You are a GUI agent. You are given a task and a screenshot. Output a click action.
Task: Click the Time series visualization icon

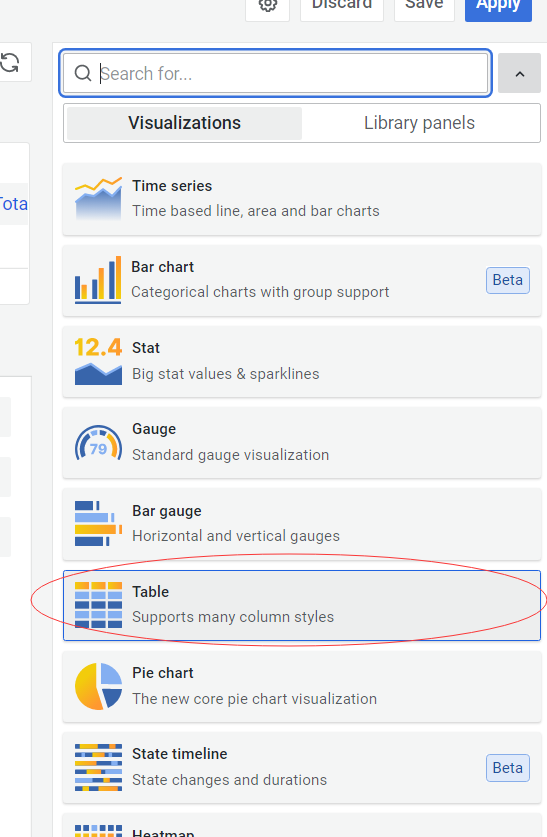[98, 199]
